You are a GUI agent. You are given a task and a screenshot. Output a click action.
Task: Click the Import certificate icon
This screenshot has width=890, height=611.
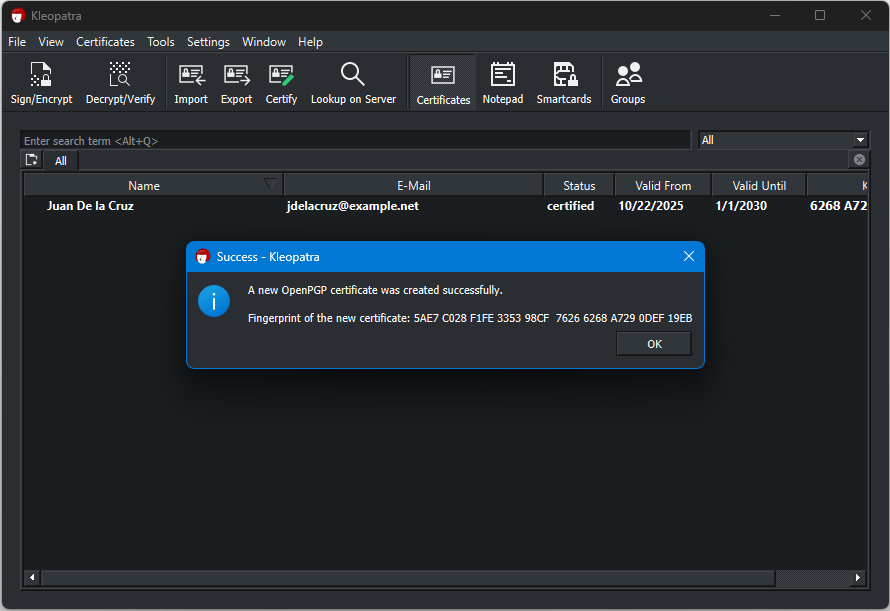[x=190, y=83]
